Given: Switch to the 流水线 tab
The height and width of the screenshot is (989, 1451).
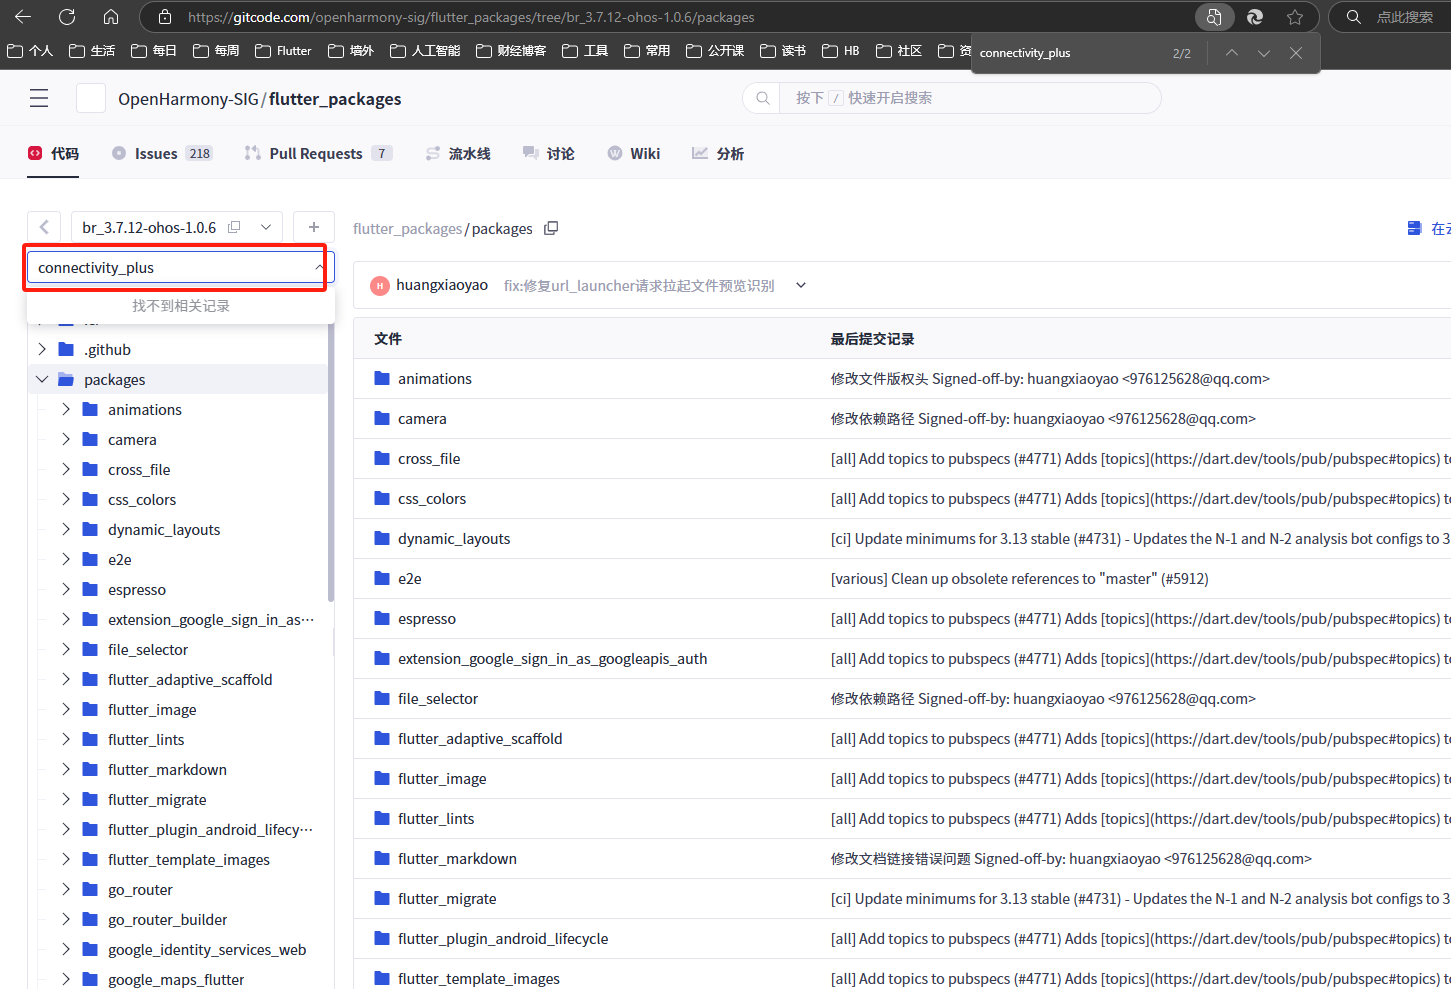Looking at the screenshot, I should click(x=458, y=153).
